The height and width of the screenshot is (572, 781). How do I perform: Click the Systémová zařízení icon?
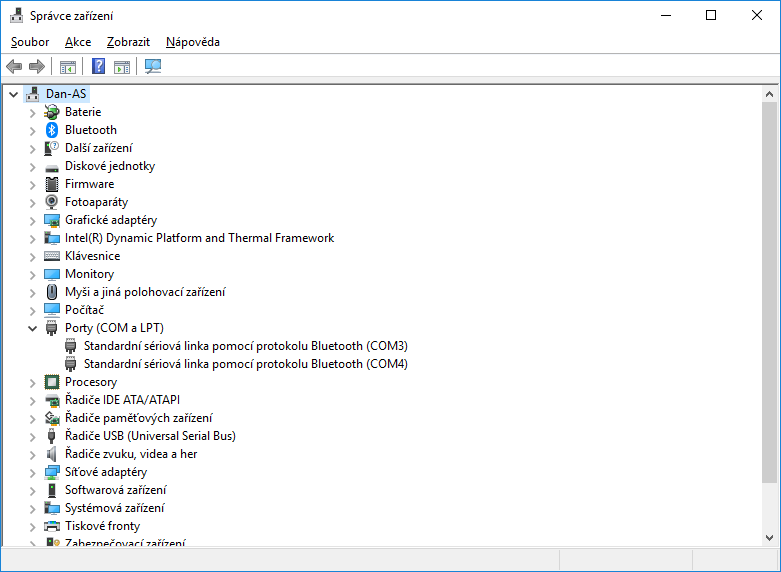[x=52, y=508]
